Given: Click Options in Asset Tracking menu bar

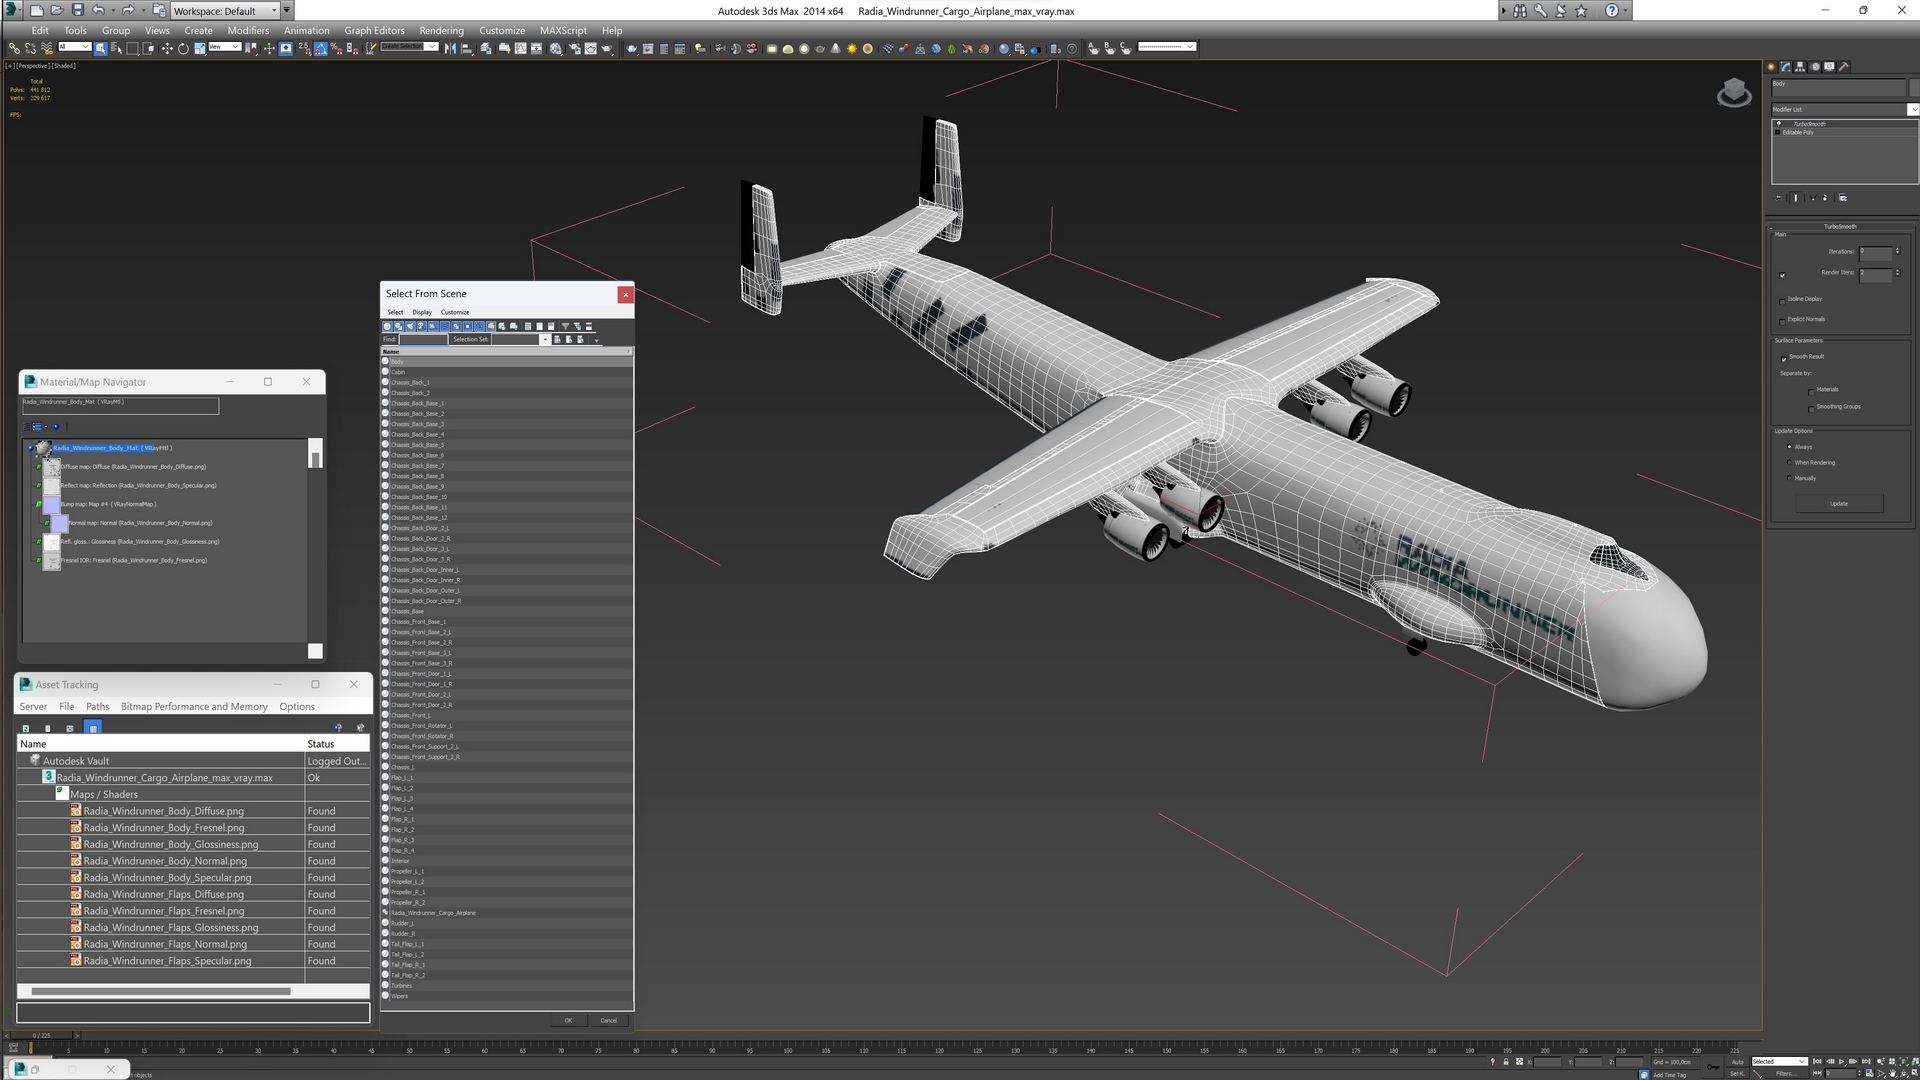Looking at the screenshot, I should click(x=297, y=706).
